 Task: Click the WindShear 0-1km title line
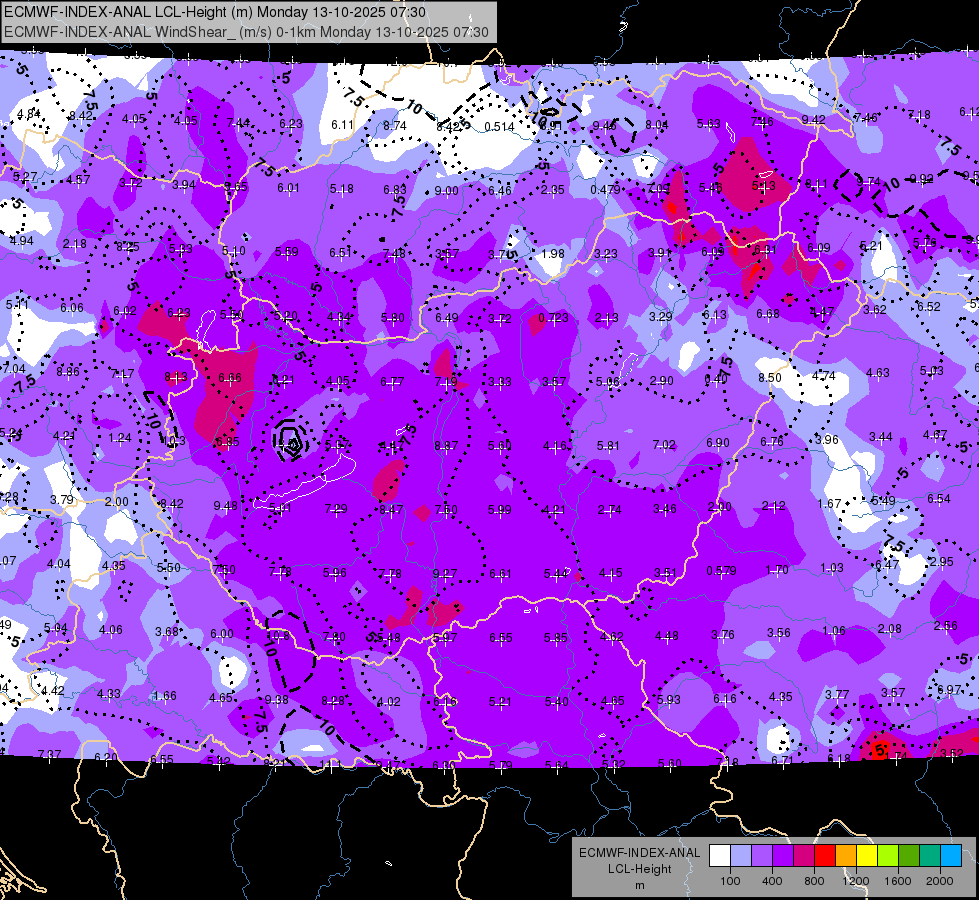point(246,32)
